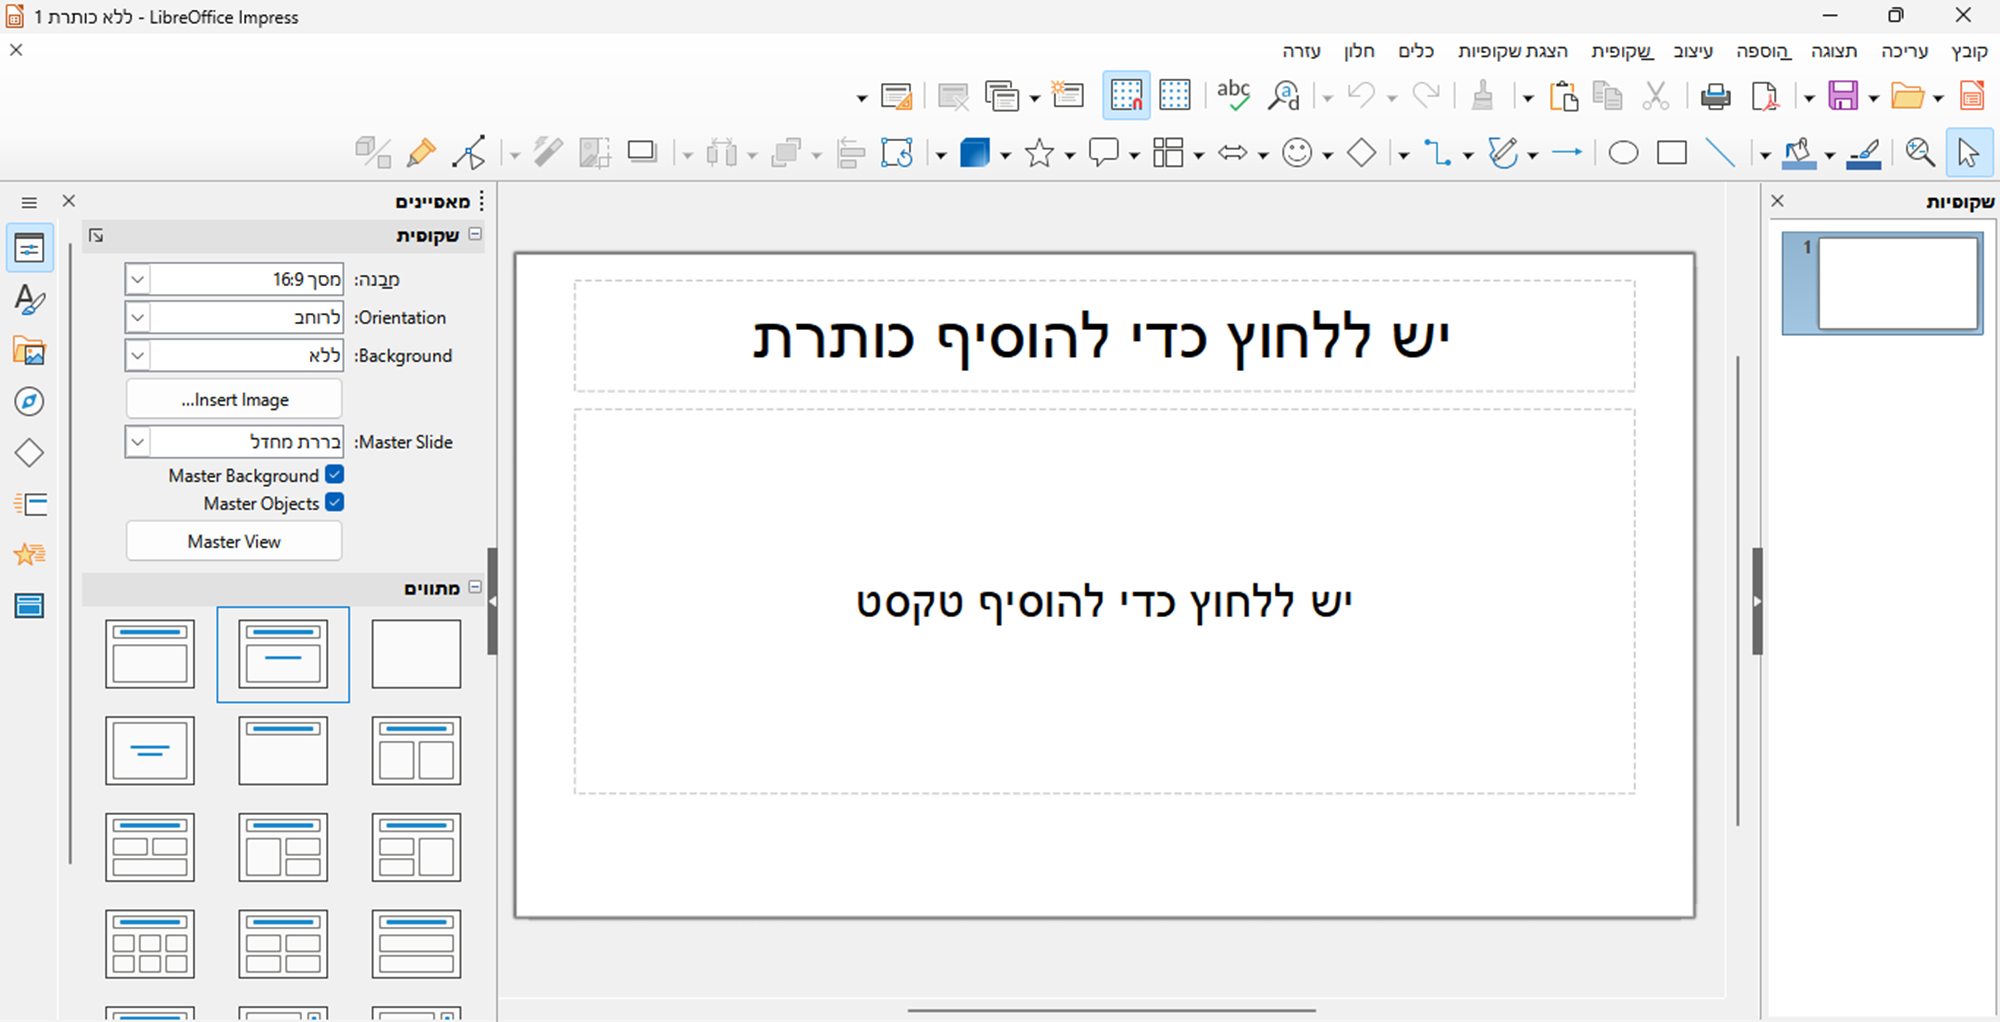Click the Copy icon
The height and width of the screenshot is (1022, 2000).
1607,96
